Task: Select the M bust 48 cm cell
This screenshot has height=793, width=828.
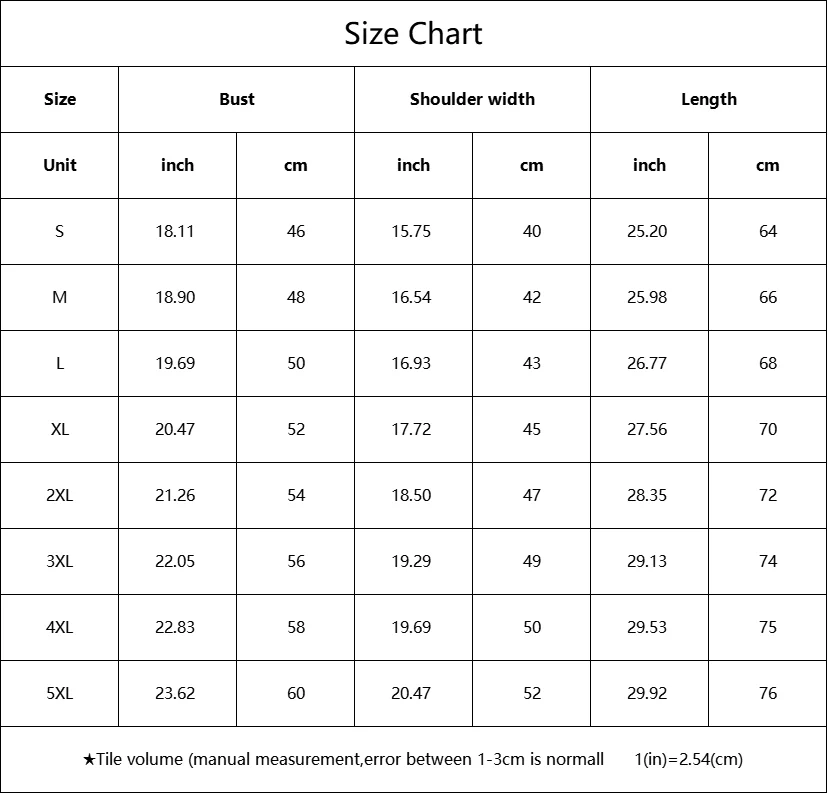Action: (296, 297)
